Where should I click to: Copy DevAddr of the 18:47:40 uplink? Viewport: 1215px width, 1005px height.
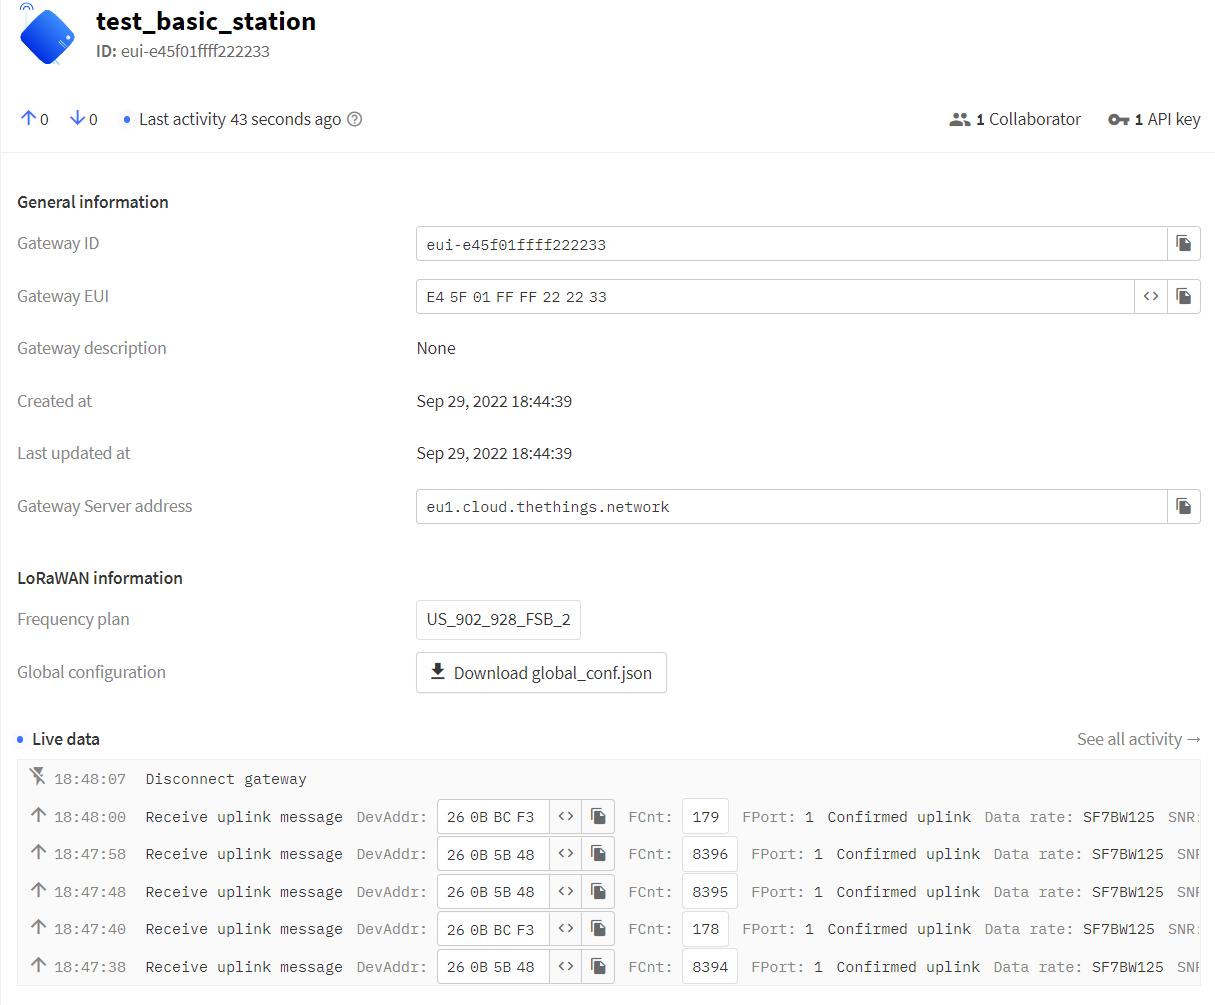pos(598,929)
